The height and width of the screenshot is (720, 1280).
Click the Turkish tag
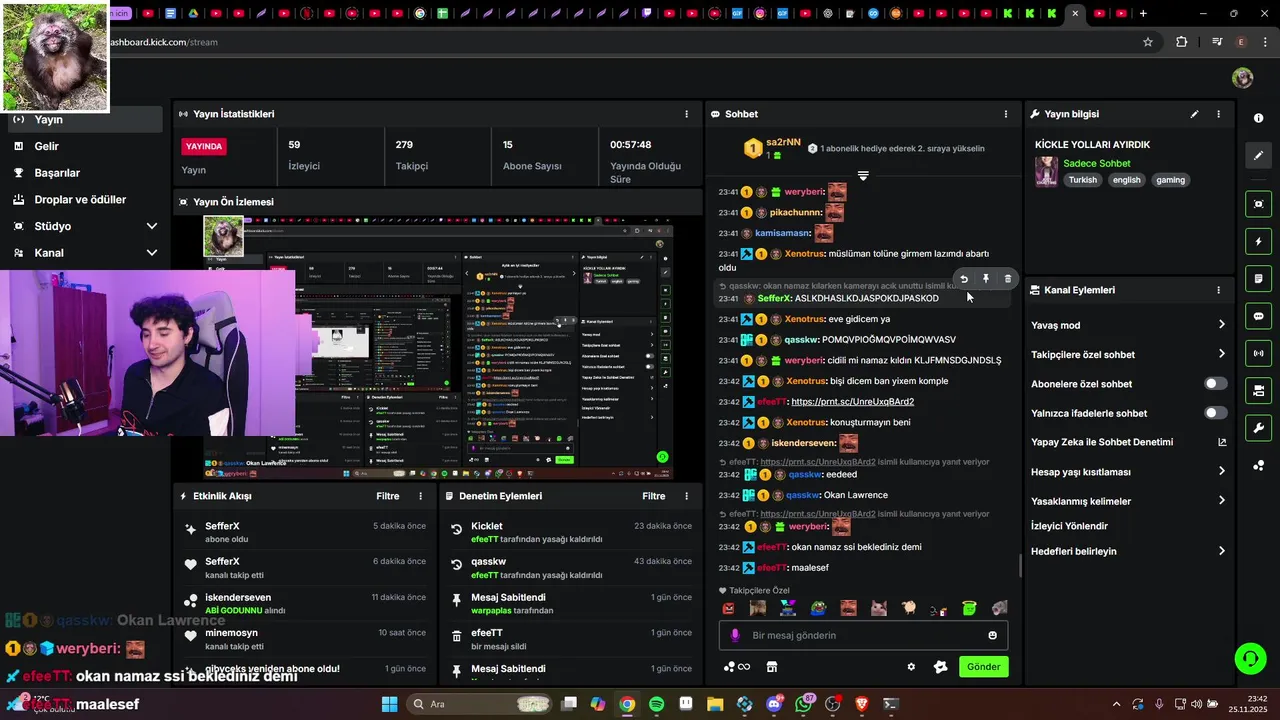click(x=1082, y=180)
